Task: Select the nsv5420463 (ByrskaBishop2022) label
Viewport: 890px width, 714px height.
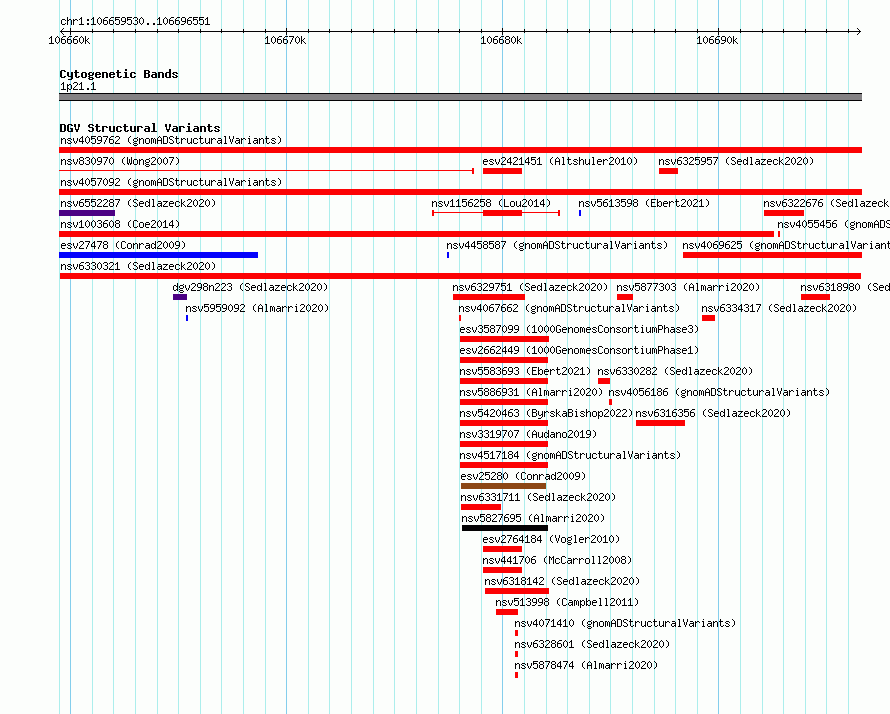Action: (x=546, y=413)
